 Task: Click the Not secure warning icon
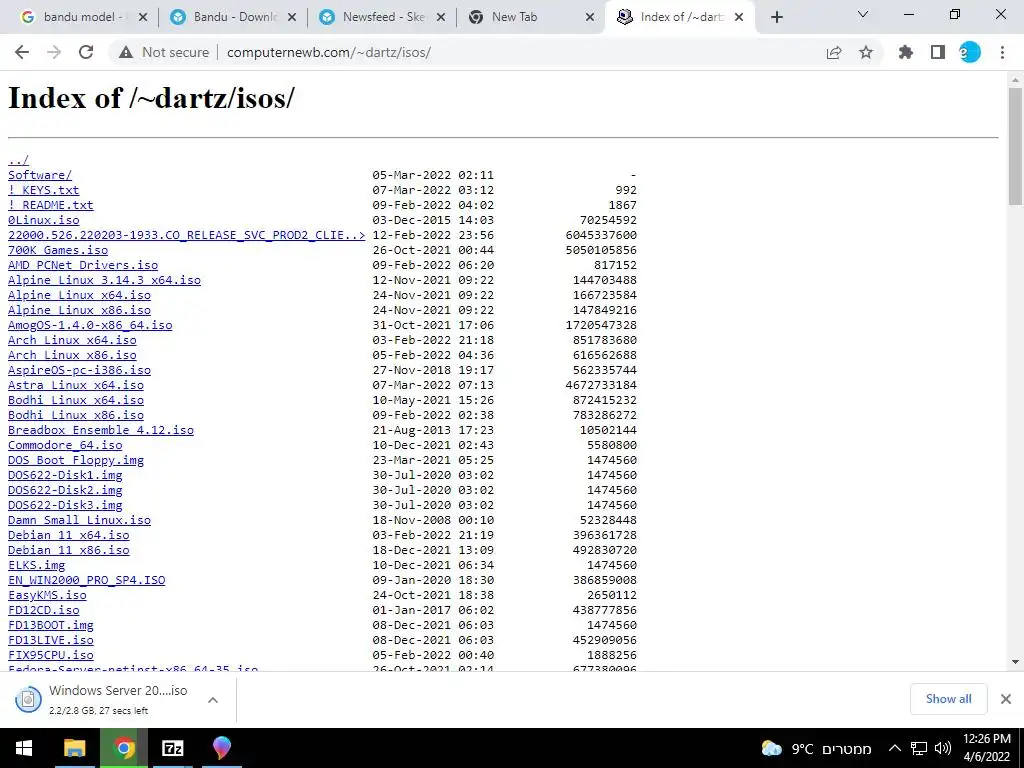point(126,52)
